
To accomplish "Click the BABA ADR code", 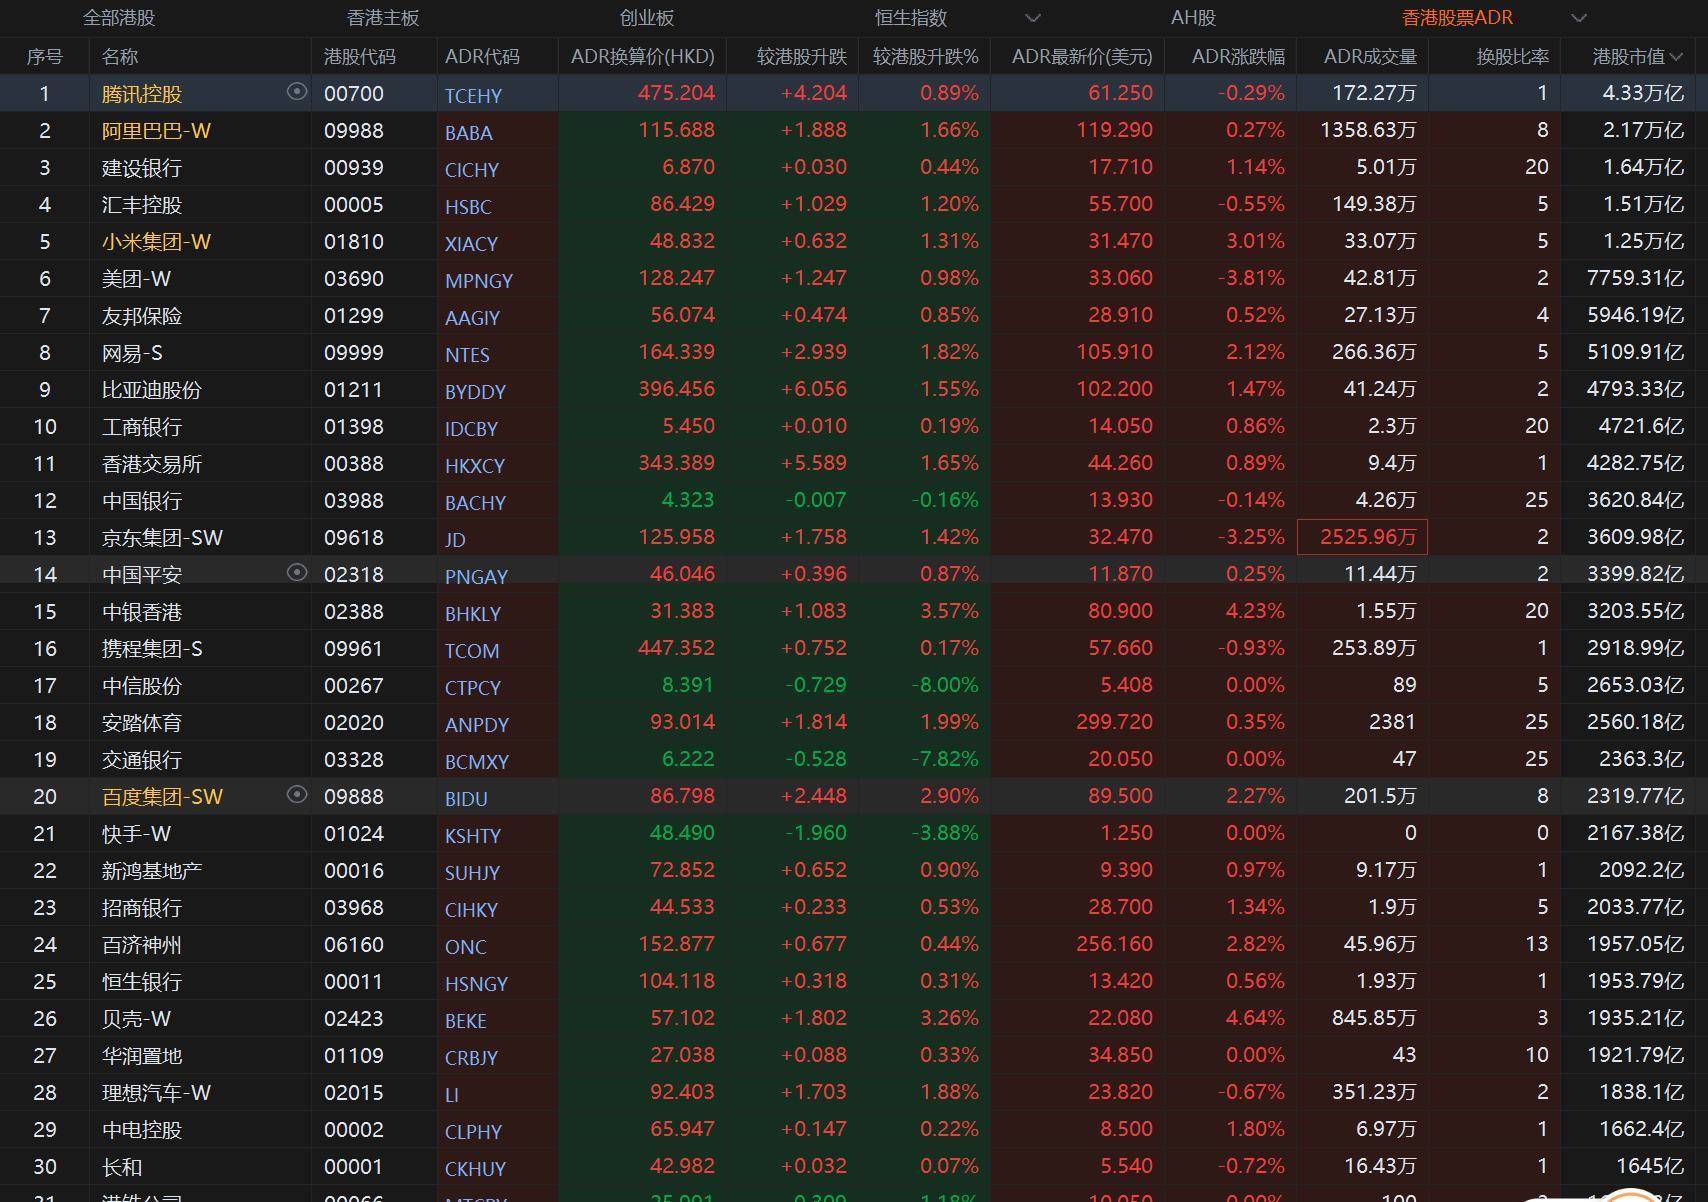I will coord(468,133).
